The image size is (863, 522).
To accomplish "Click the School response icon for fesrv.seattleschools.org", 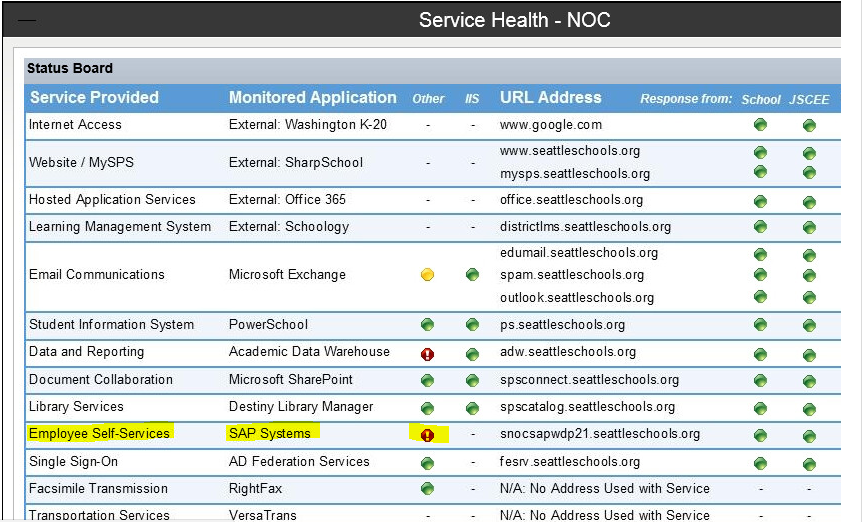I will pyautogui.click(x=761, y=463).
